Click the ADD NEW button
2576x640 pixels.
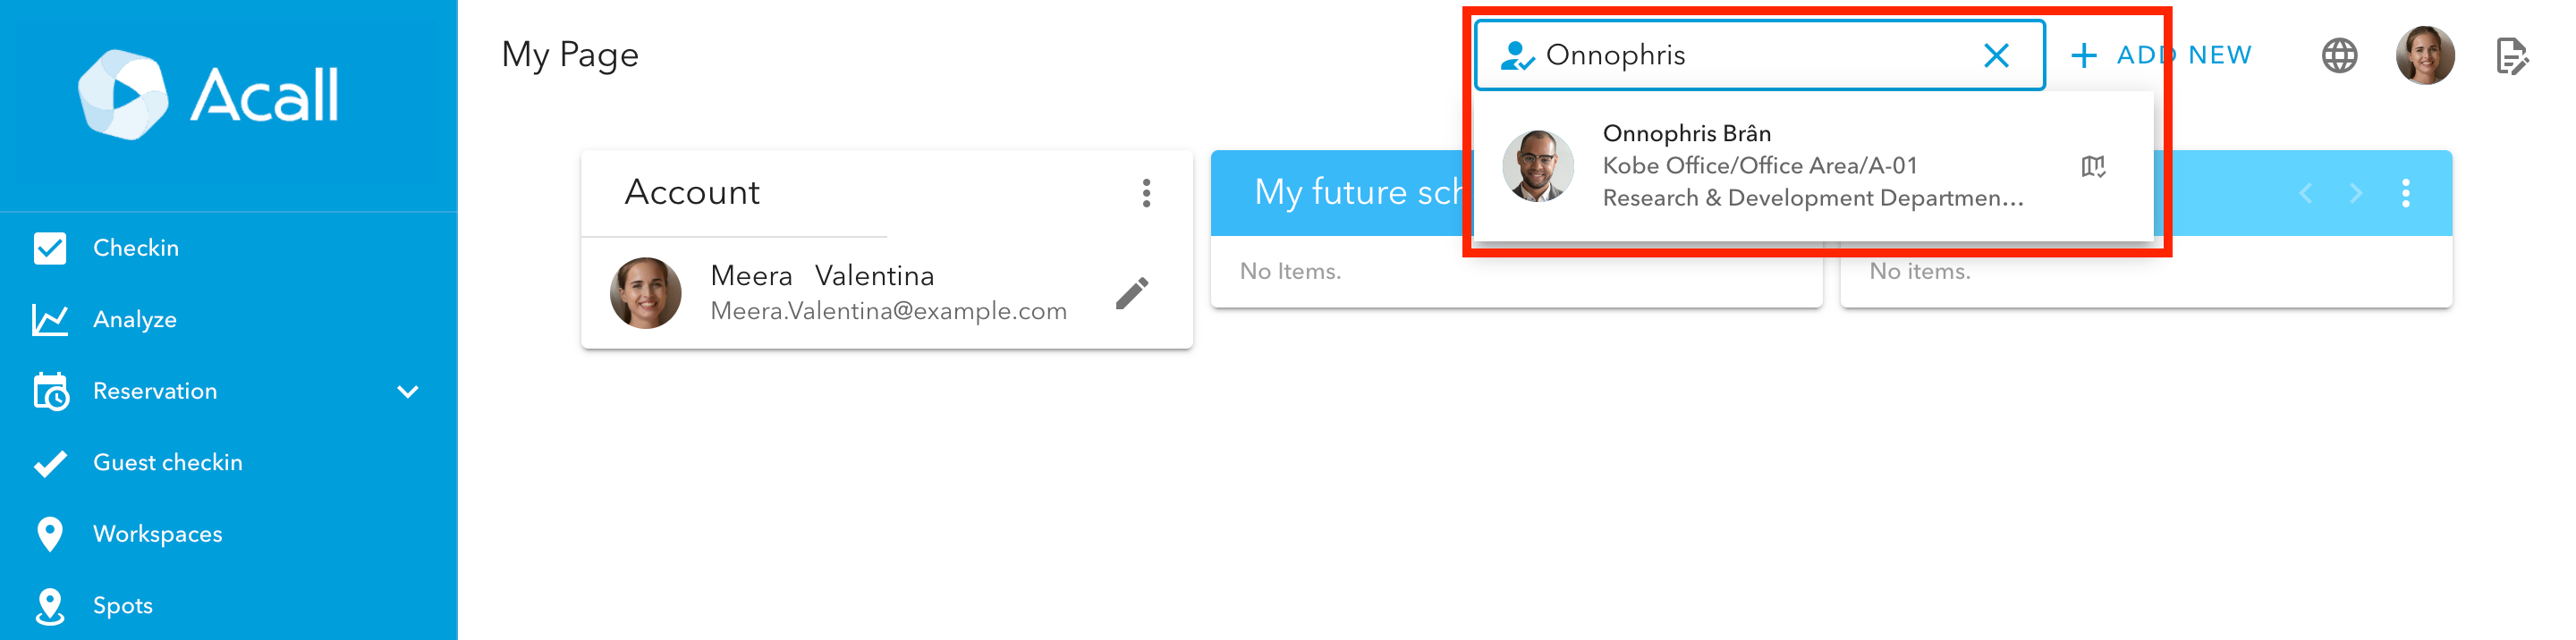point(2161,55)
